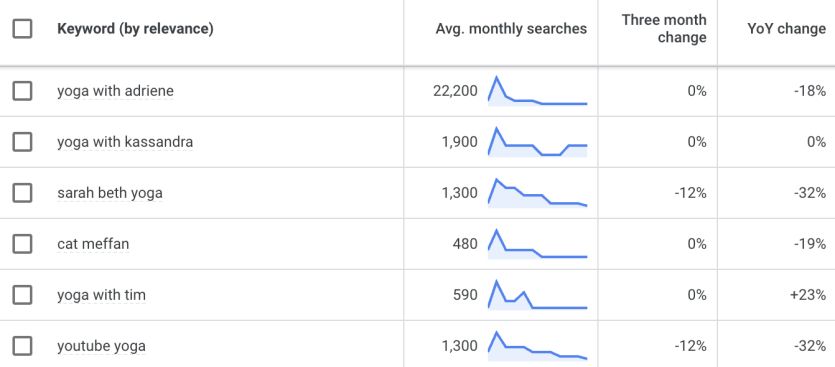Open sparkline chart for sarah beth yoga
The width and height of the screenshot is (835, 367).
[x=537, y=193]
